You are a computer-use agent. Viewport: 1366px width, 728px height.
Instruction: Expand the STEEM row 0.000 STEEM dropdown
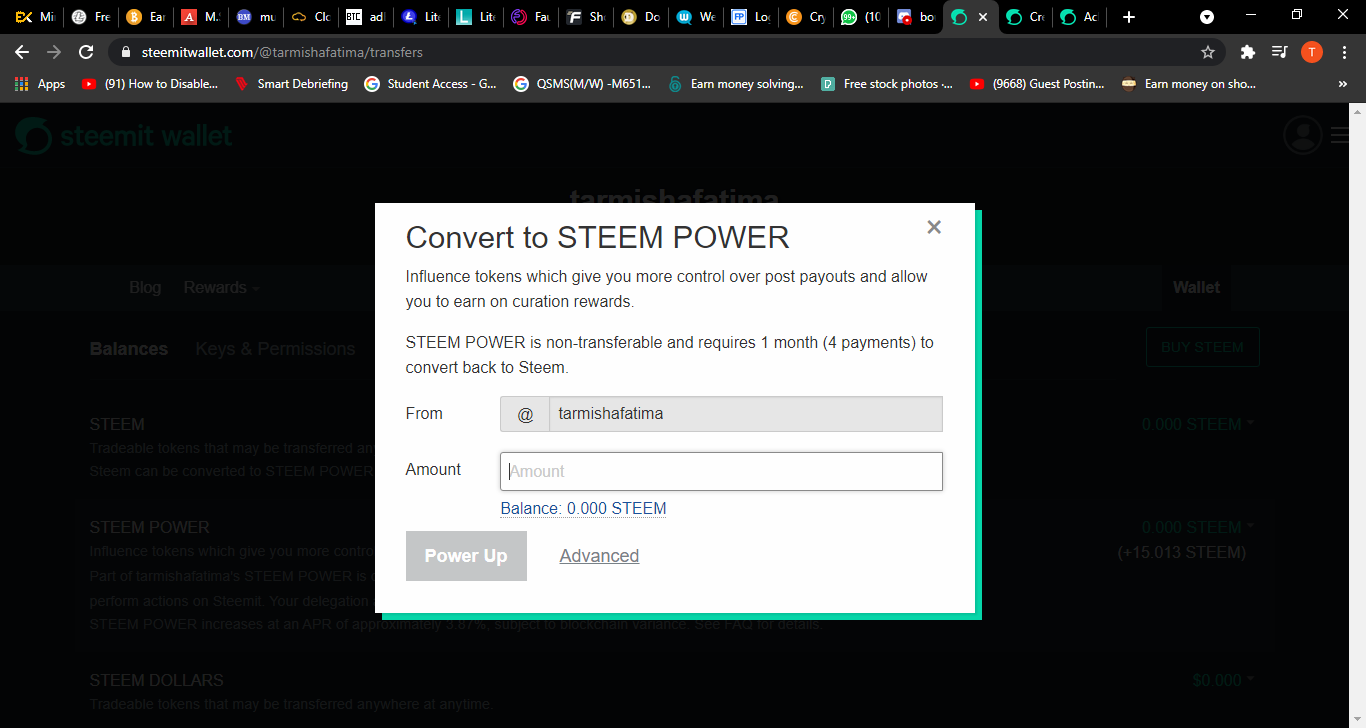click(x=1198, y=424)
